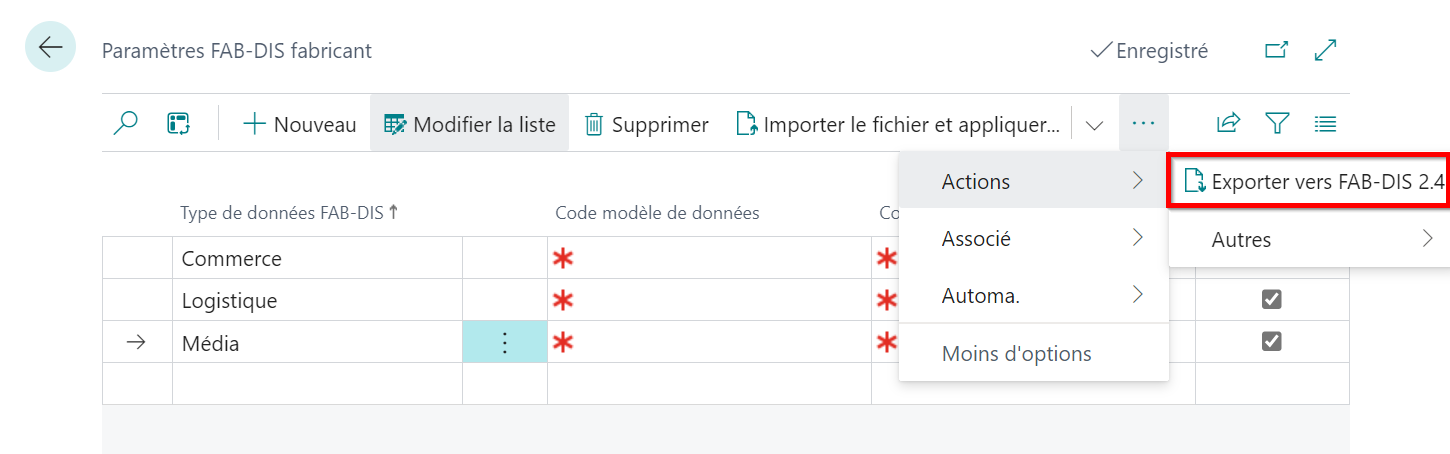Uncheck the checkbox in the Logistique row

point(1272,299)
